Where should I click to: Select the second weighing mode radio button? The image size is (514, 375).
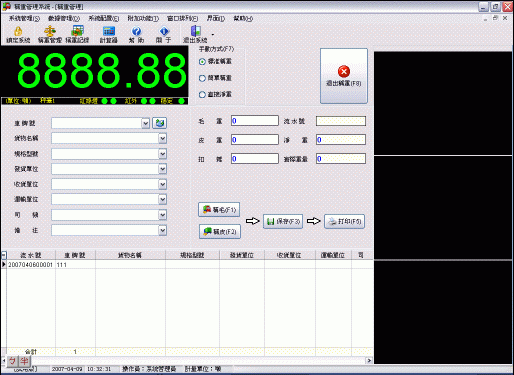click(x=202, y=78)
